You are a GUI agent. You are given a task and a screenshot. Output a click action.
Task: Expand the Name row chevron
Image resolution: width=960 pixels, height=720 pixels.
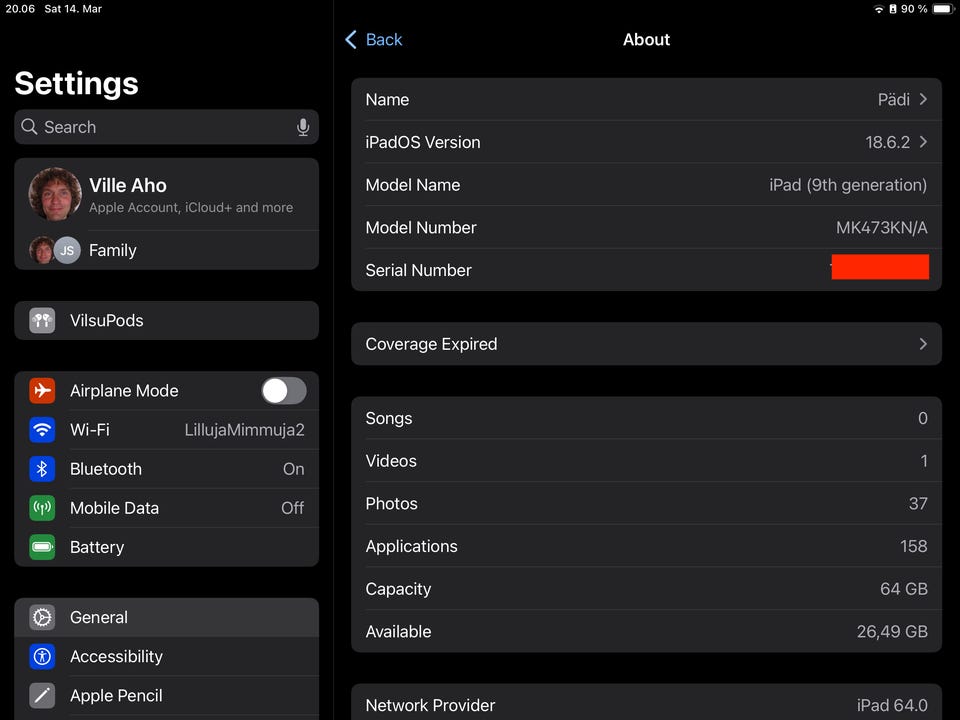point(923,99)
